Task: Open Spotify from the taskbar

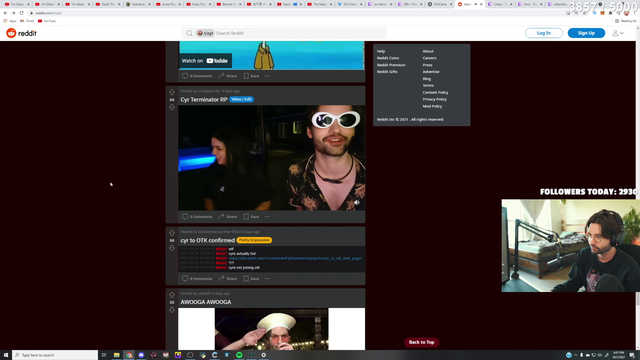Action: (239, 355)
